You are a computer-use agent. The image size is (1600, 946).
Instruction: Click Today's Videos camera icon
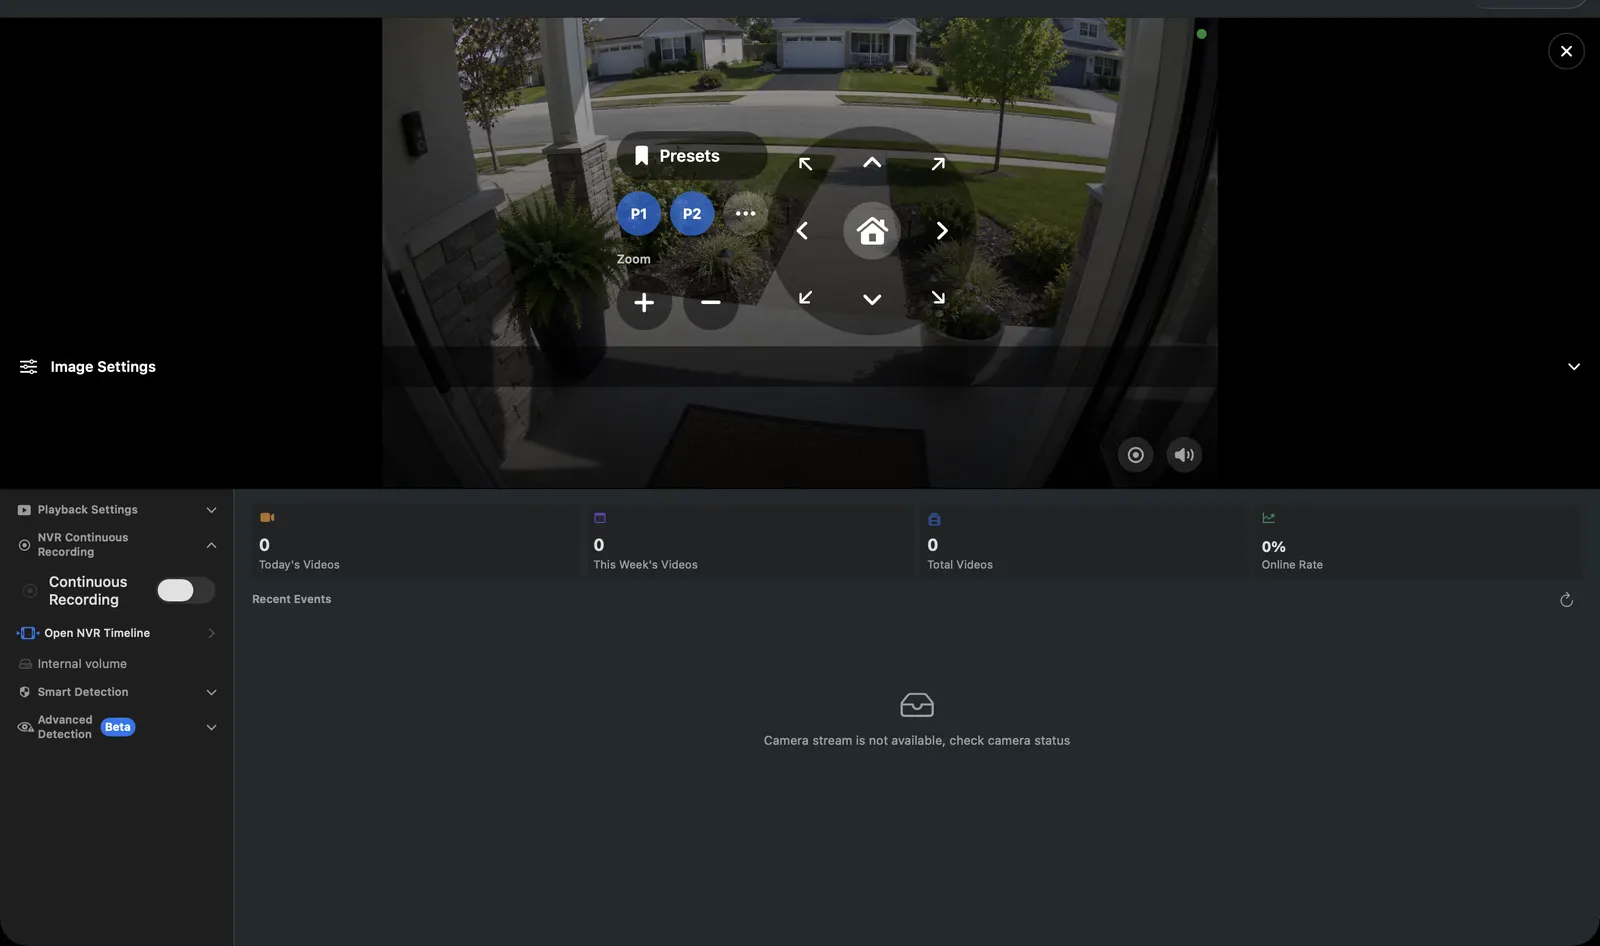tap(267, 518)
